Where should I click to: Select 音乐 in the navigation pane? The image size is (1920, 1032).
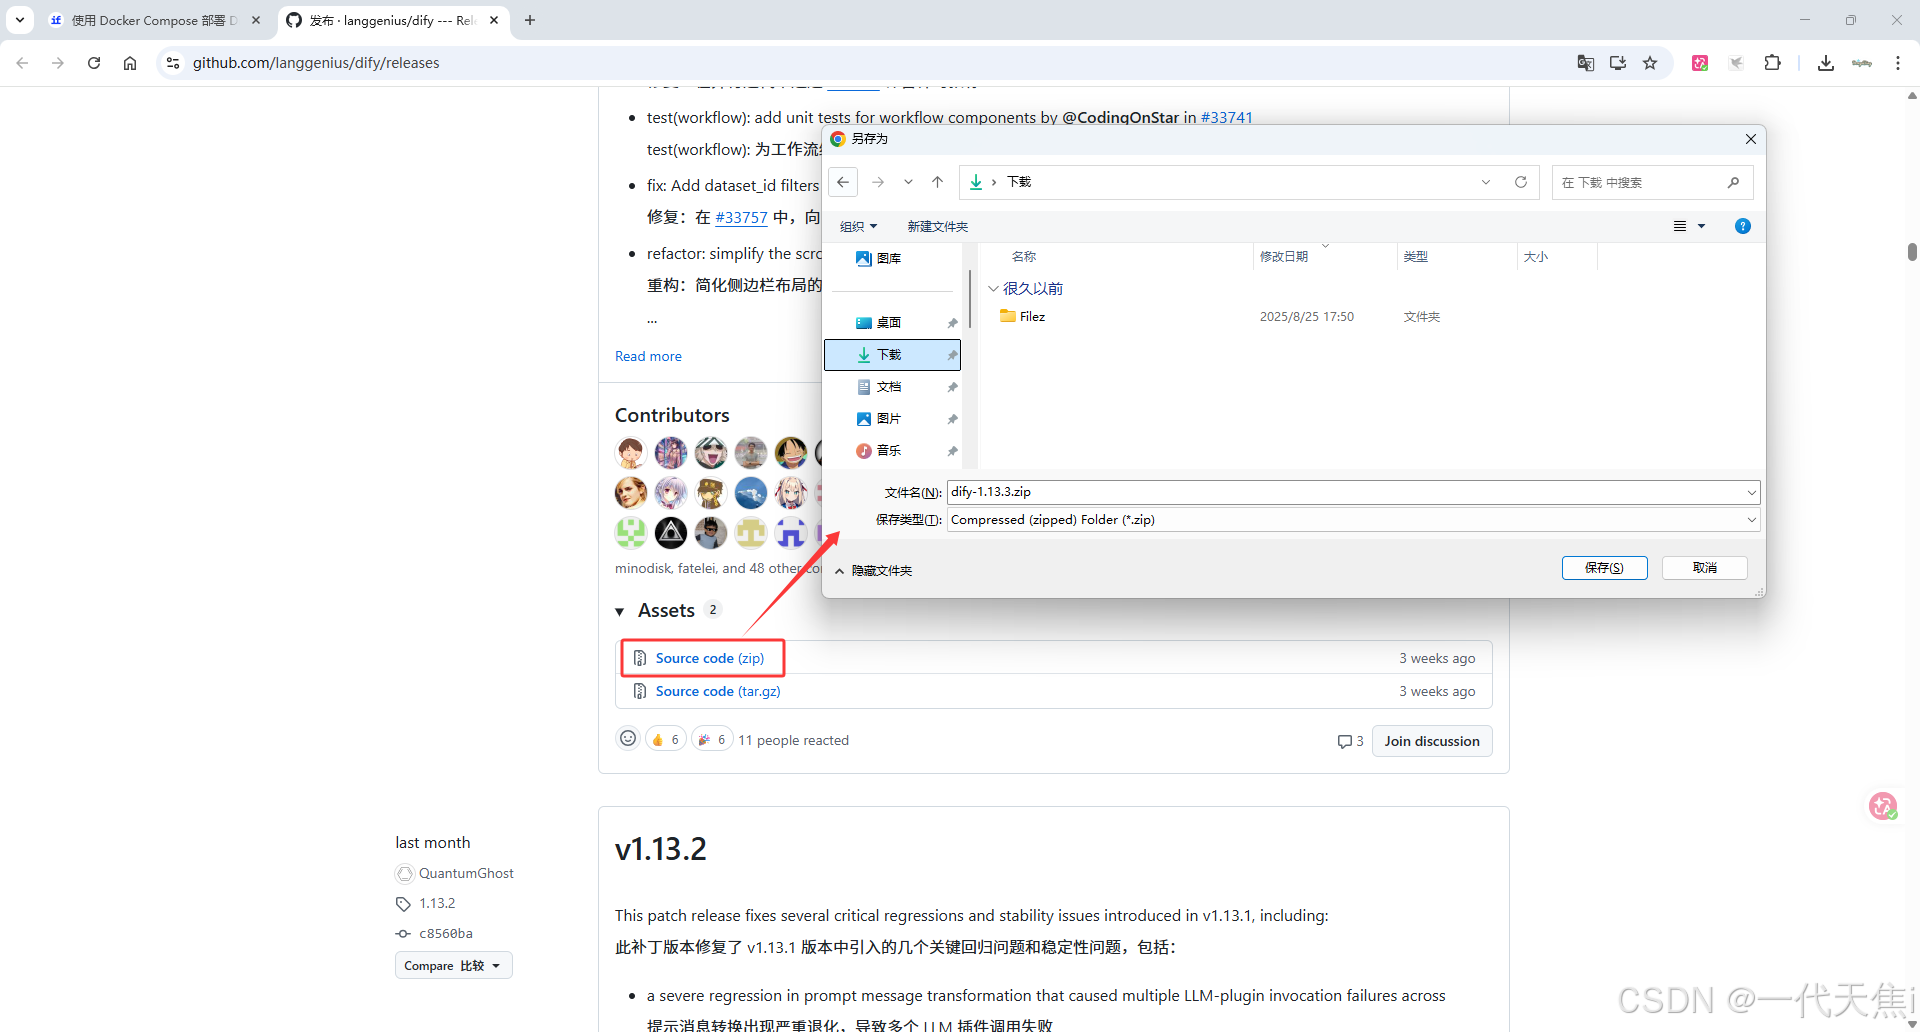[890, 450]
